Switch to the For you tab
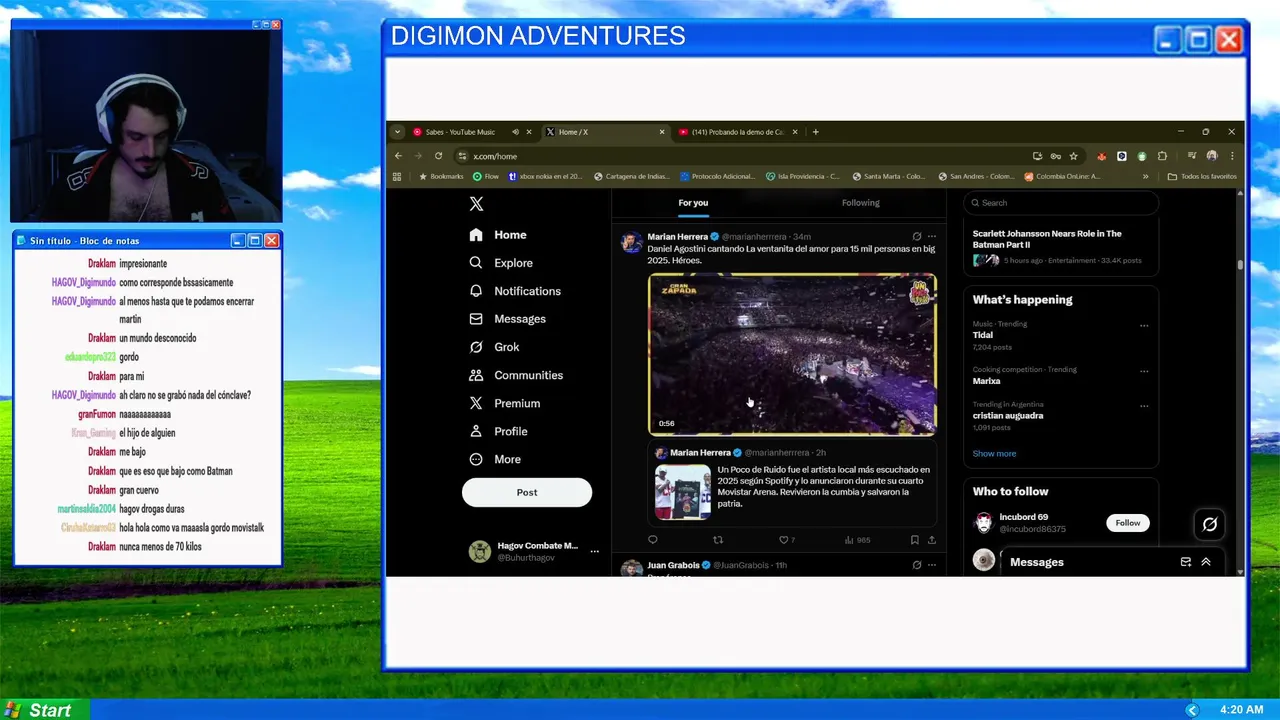The image size is (1280, 720). (693, 203)
